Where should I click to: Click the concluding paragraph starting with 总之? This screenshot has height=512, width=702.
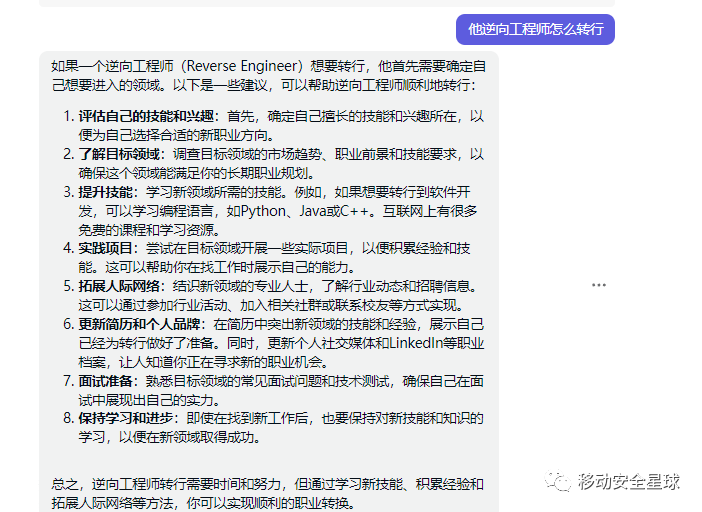[x=268, y=493]
